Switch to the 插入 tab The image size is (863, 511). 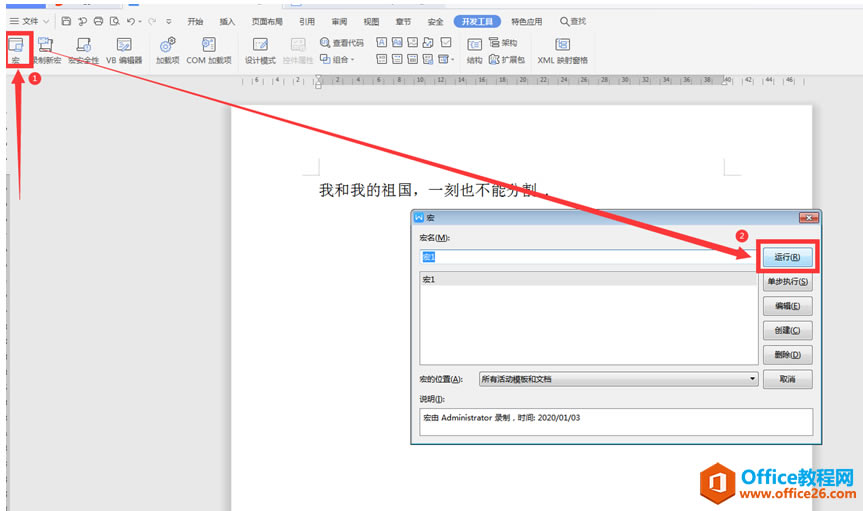pyautogui.click(x=227, y=21)
